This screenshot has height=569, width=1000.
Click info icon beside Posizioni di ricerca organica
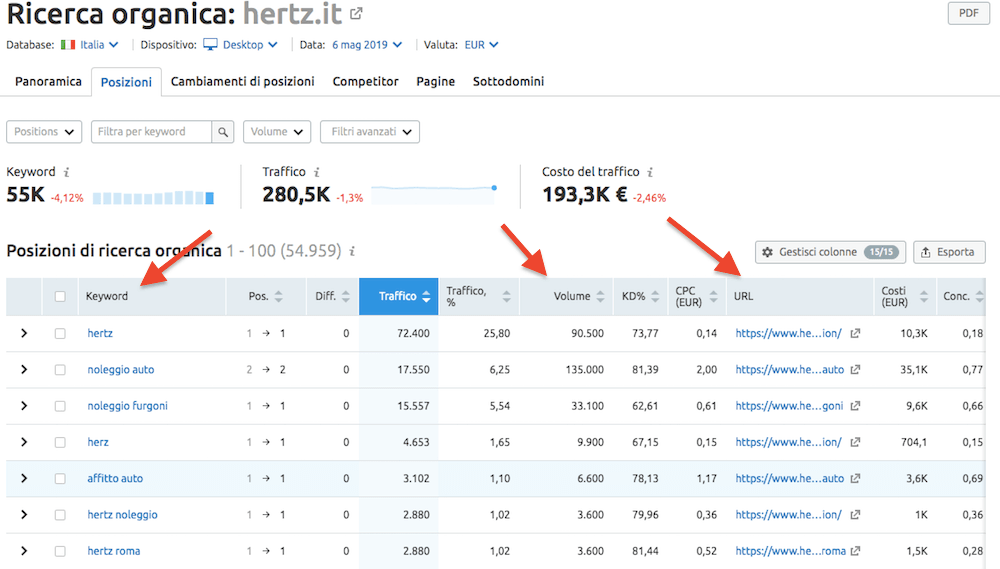click(x=351, y=251)
